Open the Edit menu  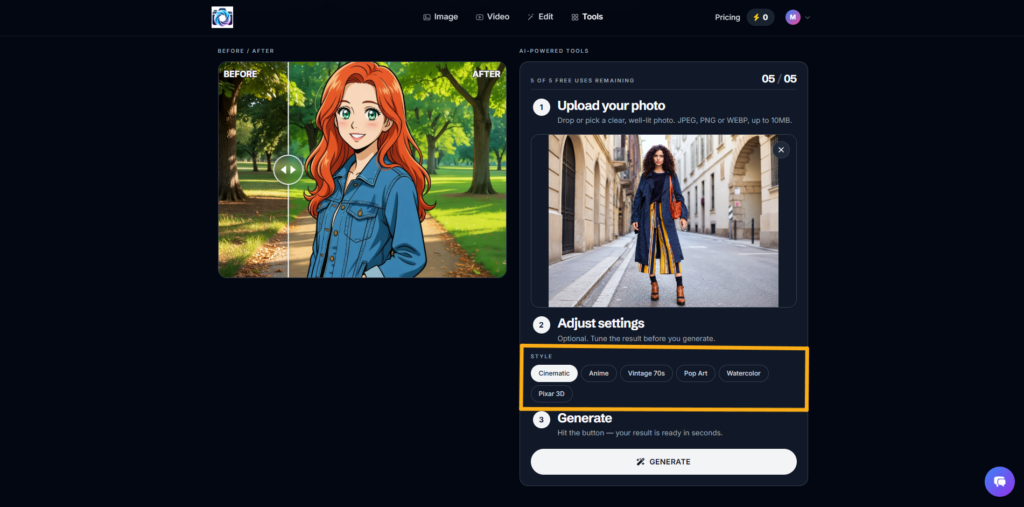click(x=540, y=17)
